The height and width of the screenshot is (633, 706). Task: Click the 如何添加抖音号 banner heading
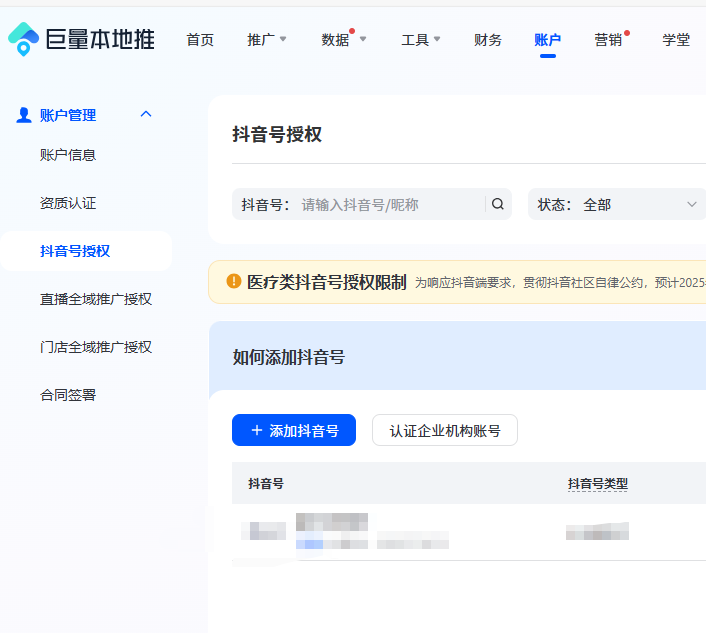289,357
